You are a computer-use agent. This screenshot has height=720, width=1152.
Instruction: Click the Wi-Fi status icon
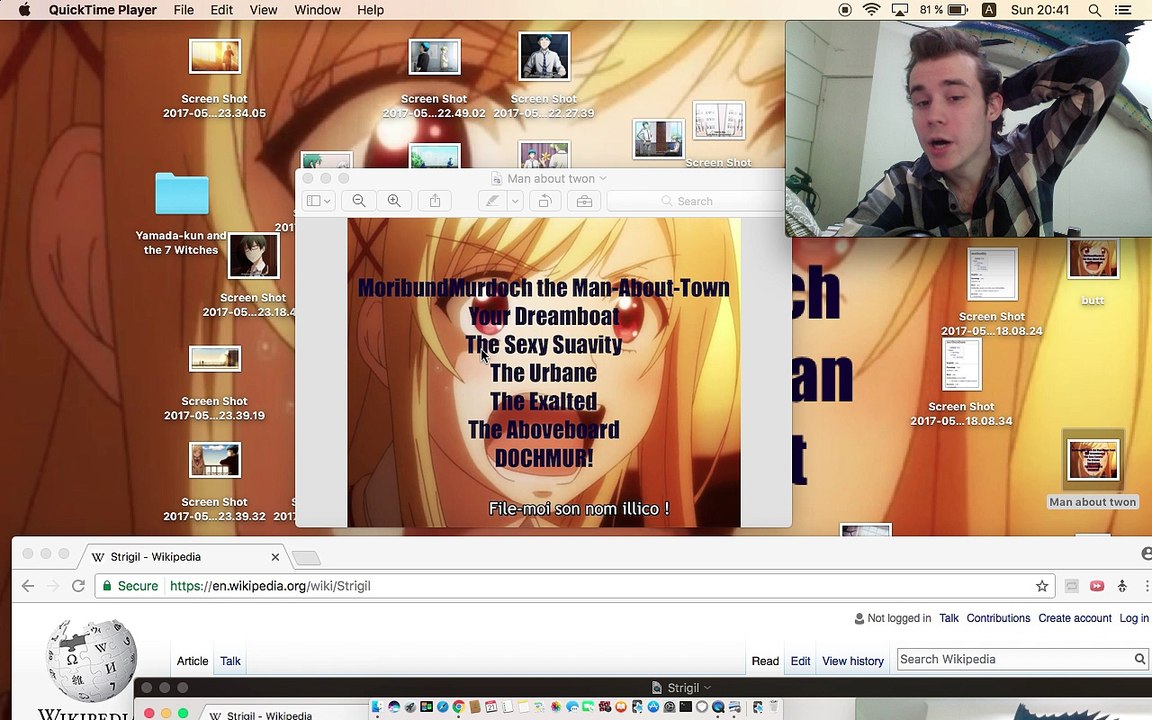[871, 10]
